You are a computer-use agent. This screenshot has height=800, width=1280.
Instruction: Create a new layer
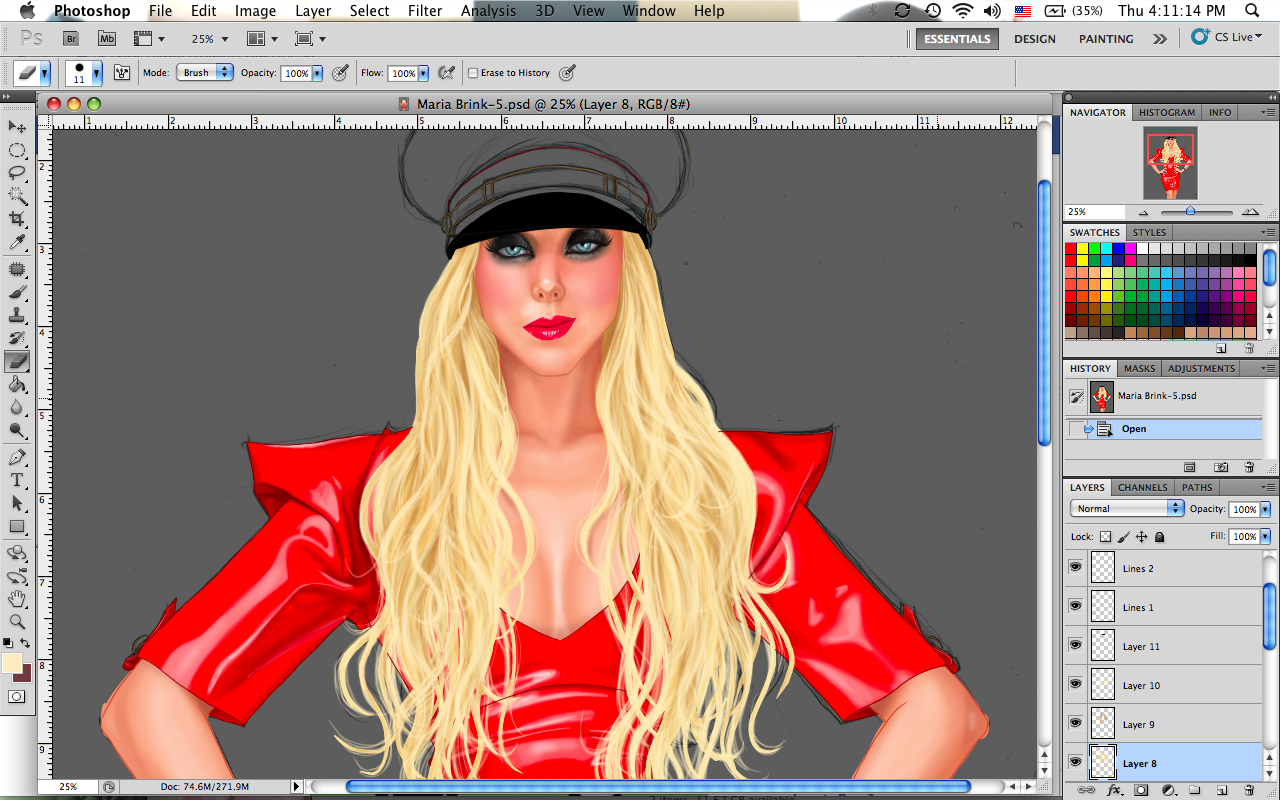pos(1221,790)
